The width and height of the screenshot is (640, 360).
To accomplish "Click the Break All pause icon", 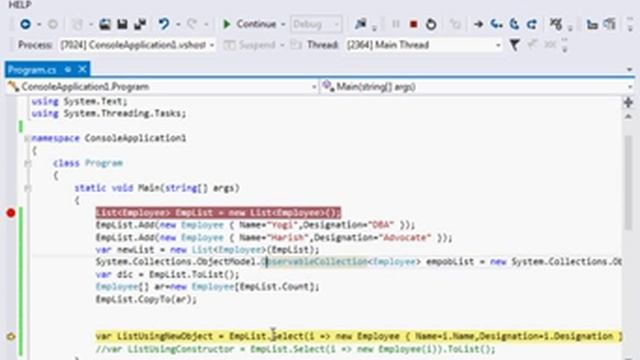I will click(396, 24).
